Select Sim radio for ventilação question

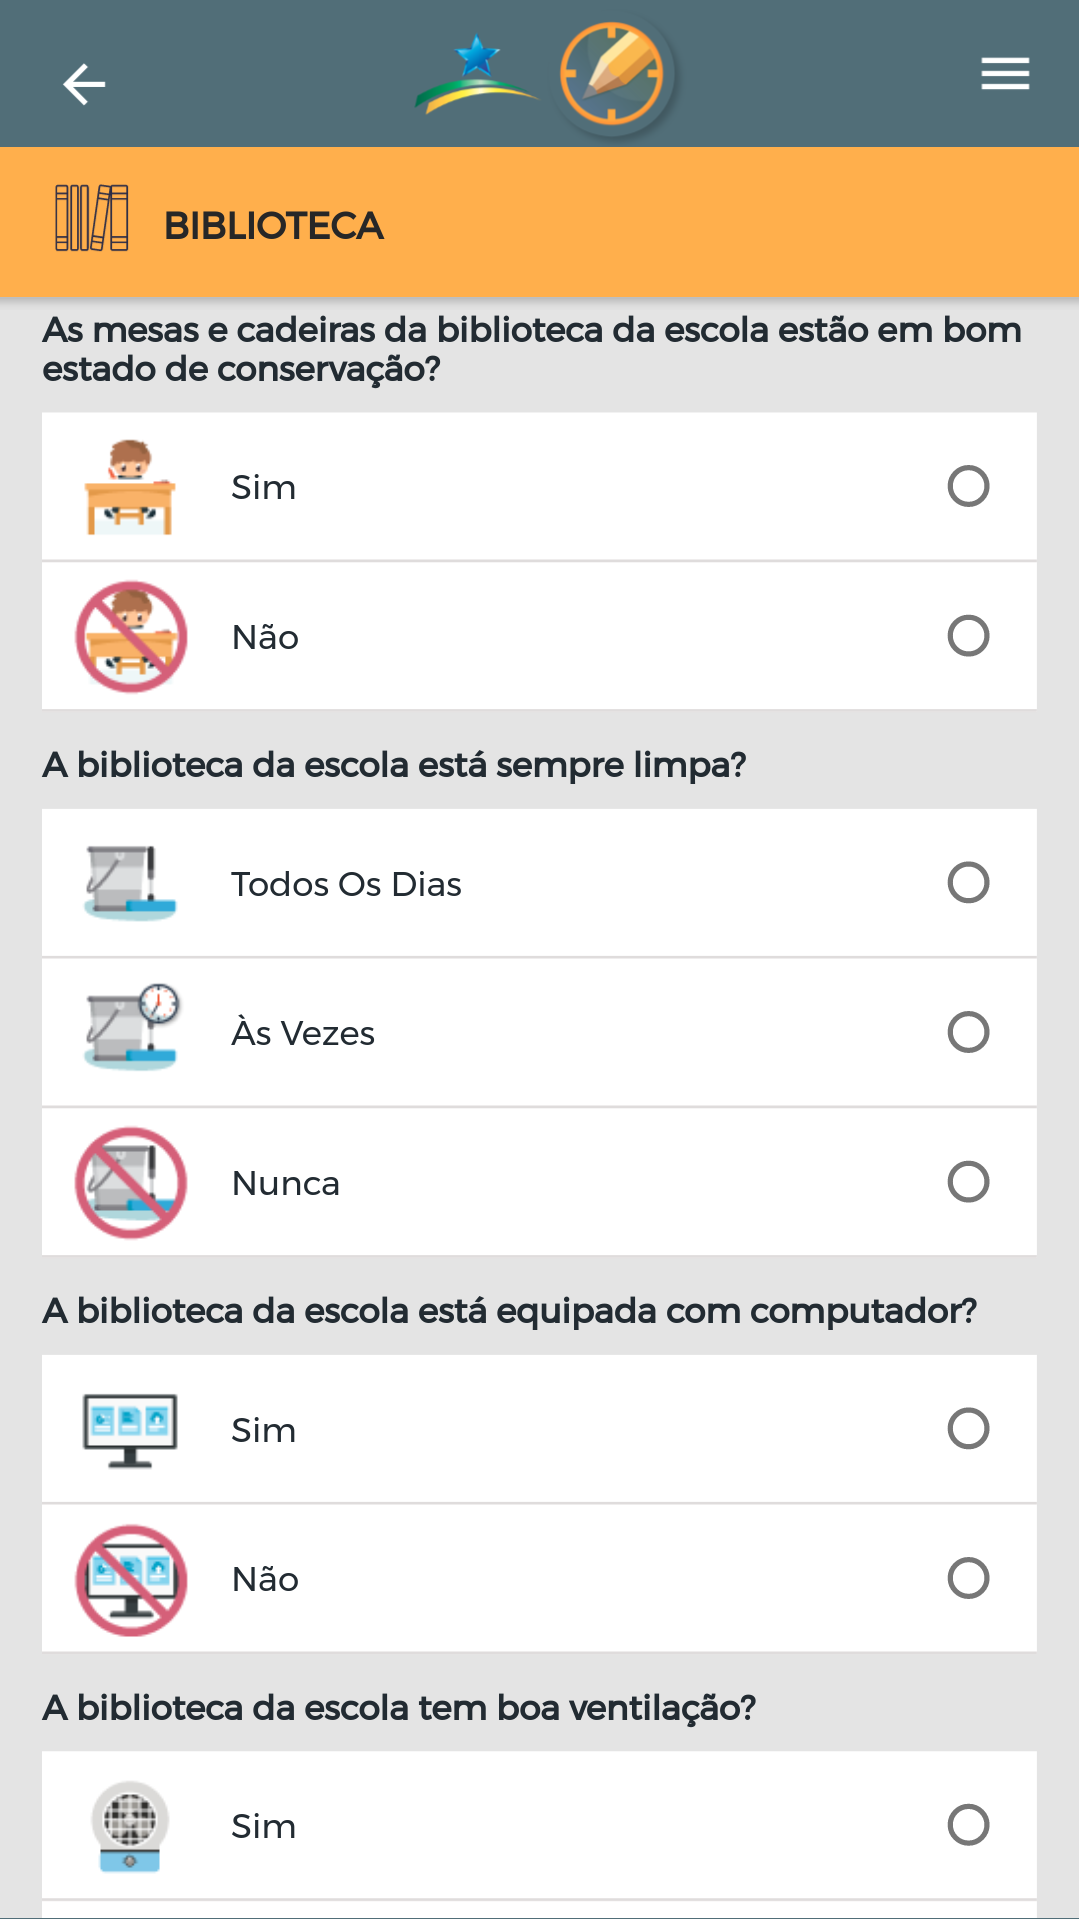(968, 1825)
